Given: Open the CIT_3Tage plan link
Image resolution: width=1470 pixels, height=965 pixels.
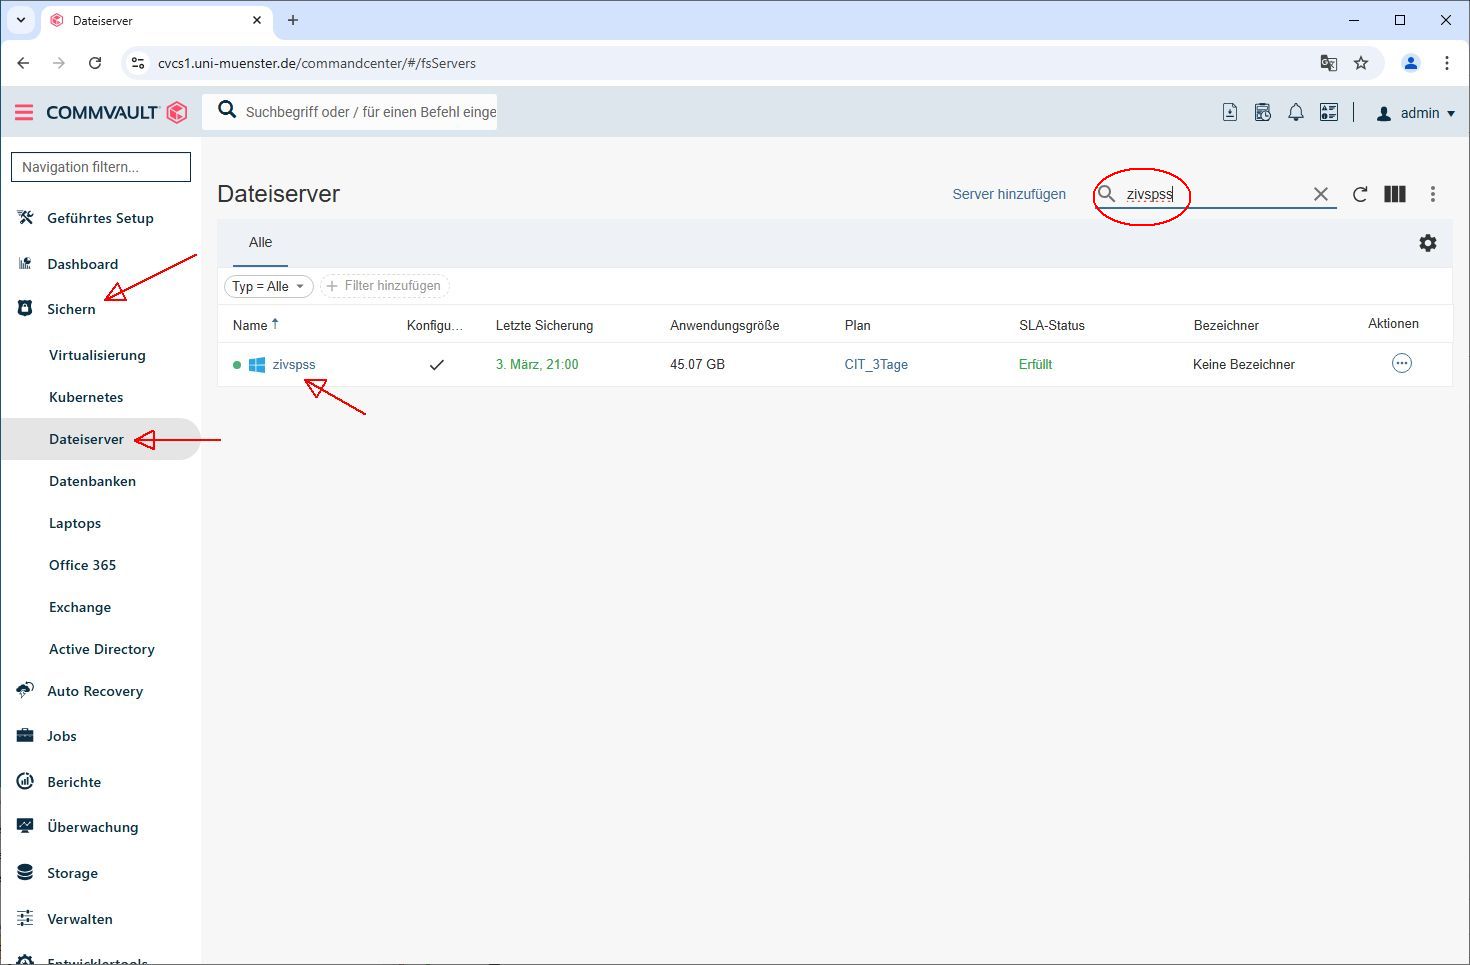Looking at the screenshot, I should pos(875,365).
